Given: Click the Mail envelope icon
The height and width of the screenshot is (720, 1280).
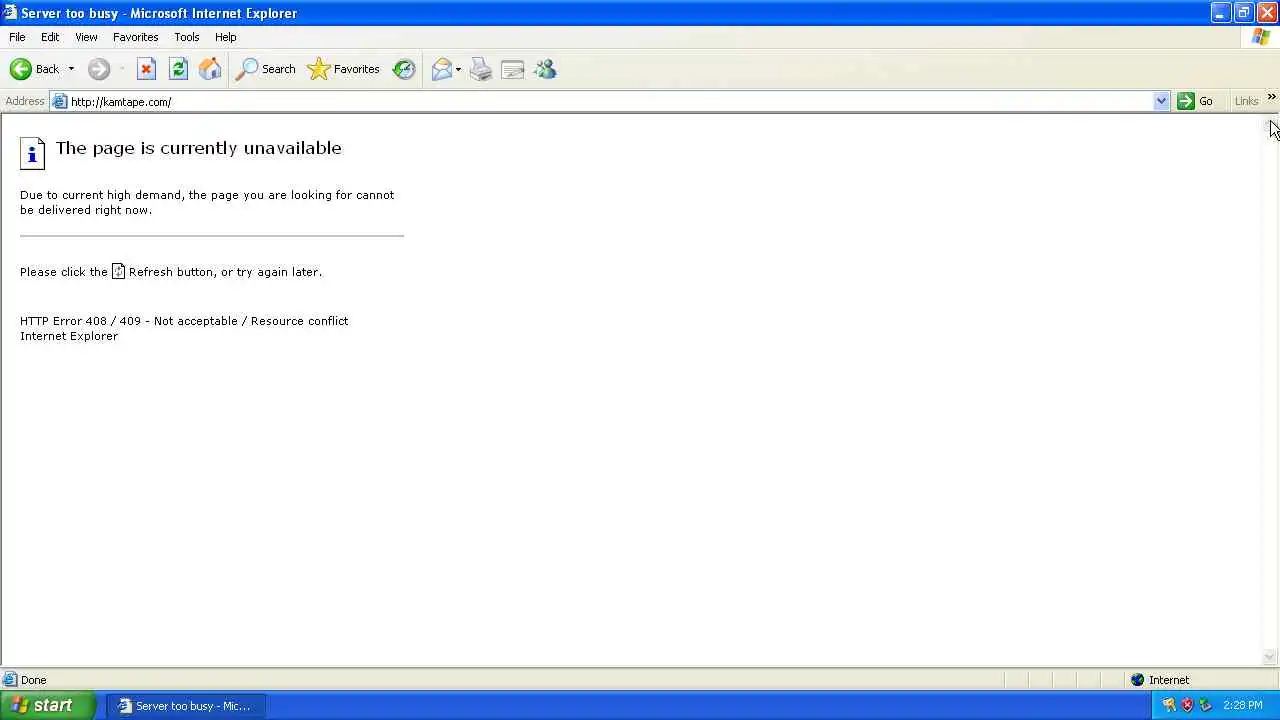Looking at the screenshot, I should (441, 69).
